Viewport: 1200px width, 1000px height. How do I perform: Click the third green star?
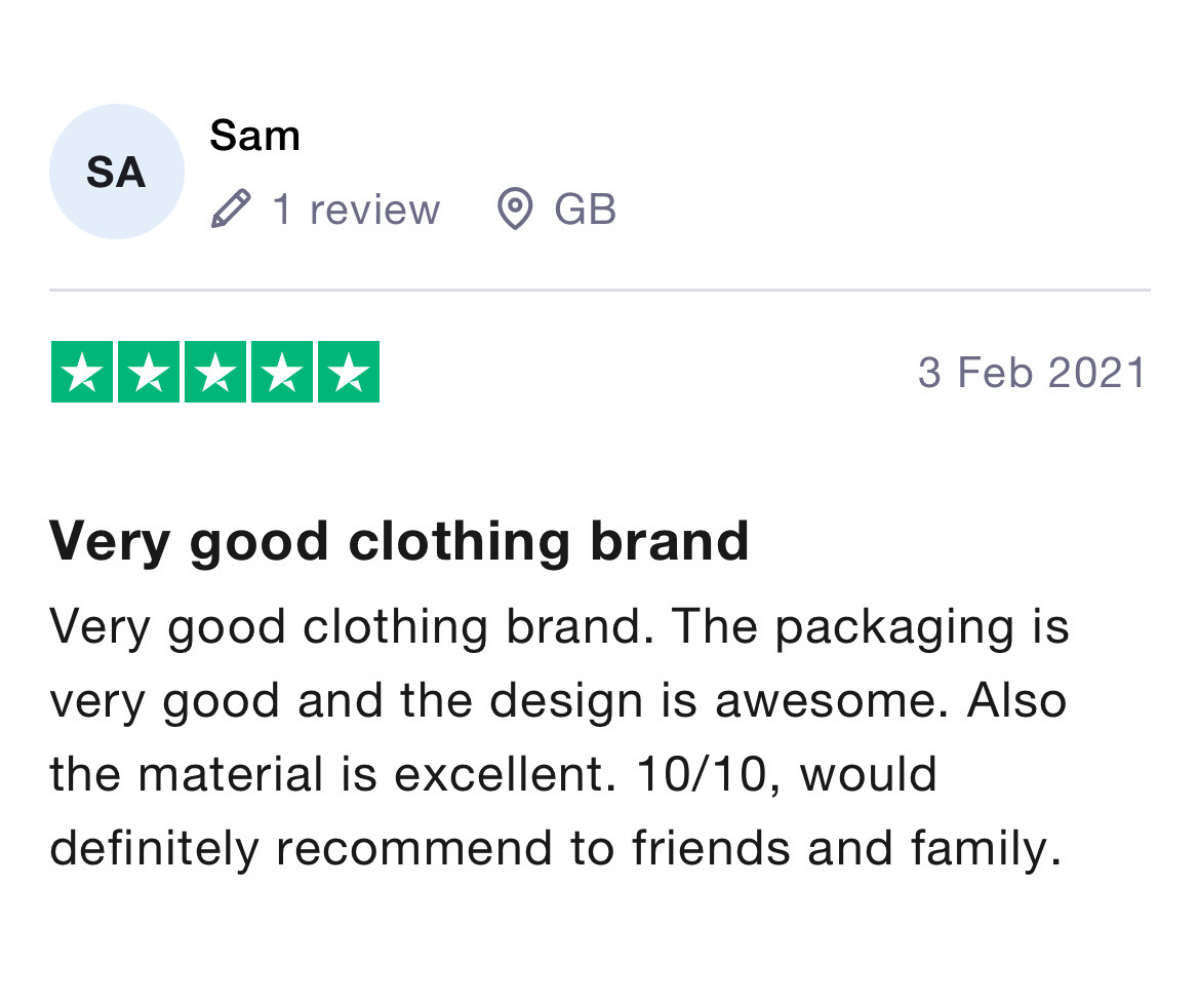215,372
